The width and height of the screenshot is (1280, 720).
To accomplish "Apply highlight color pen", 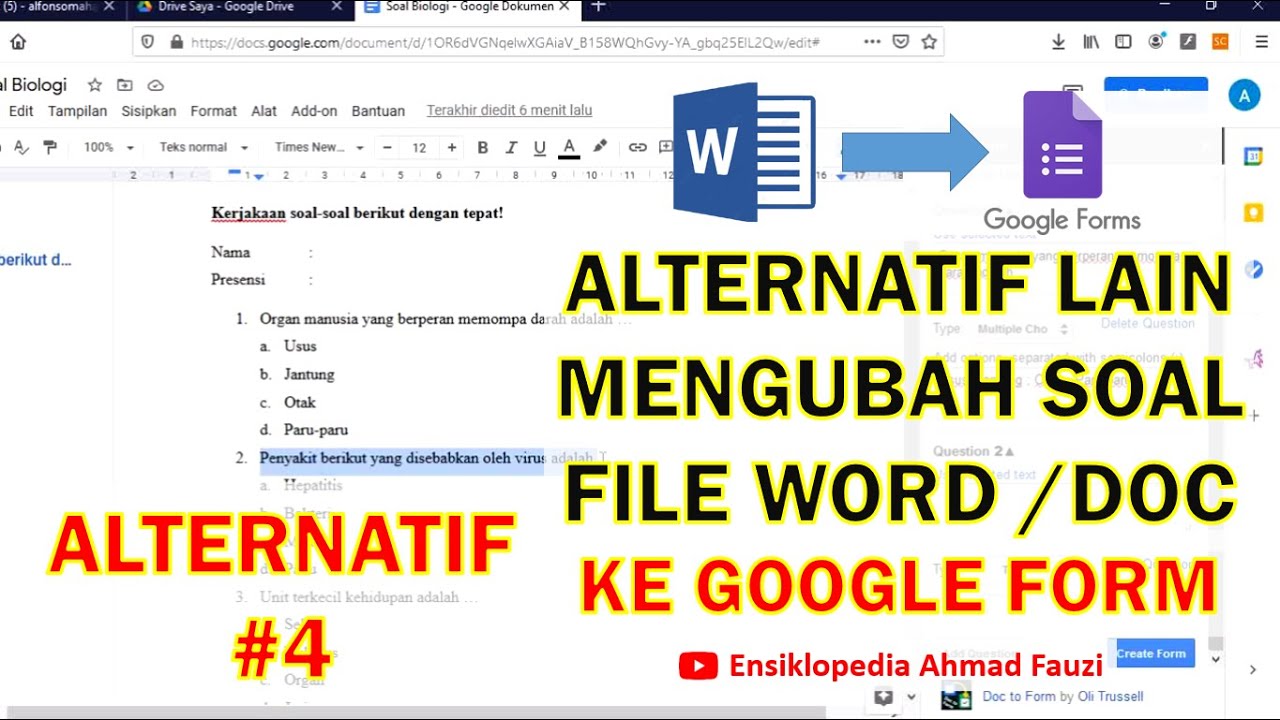I will tap(600, 147).
